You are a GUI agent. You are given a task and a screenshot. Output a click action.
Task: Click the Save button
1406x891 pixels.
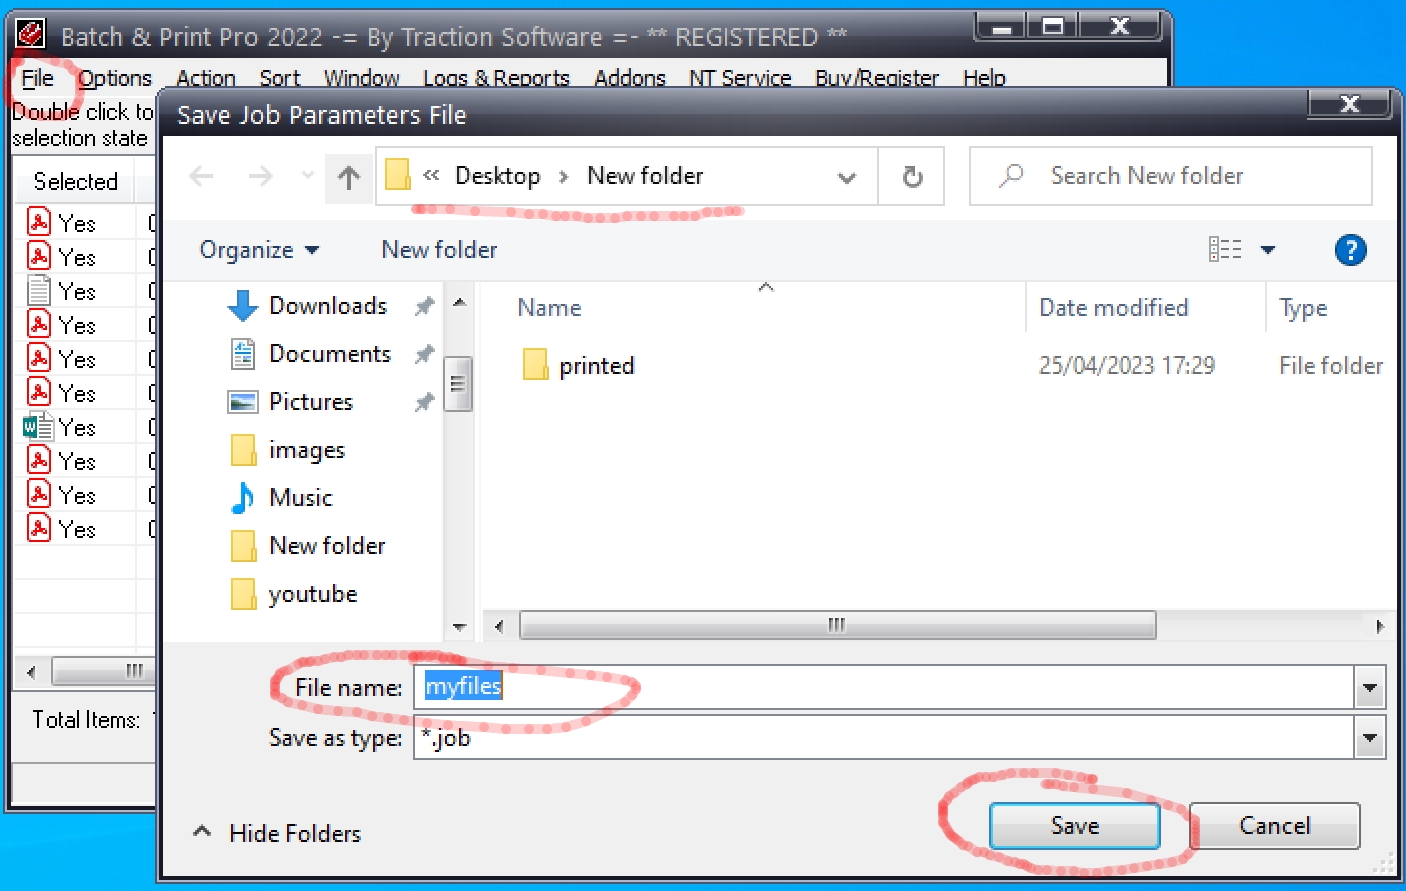[1075, 826]
